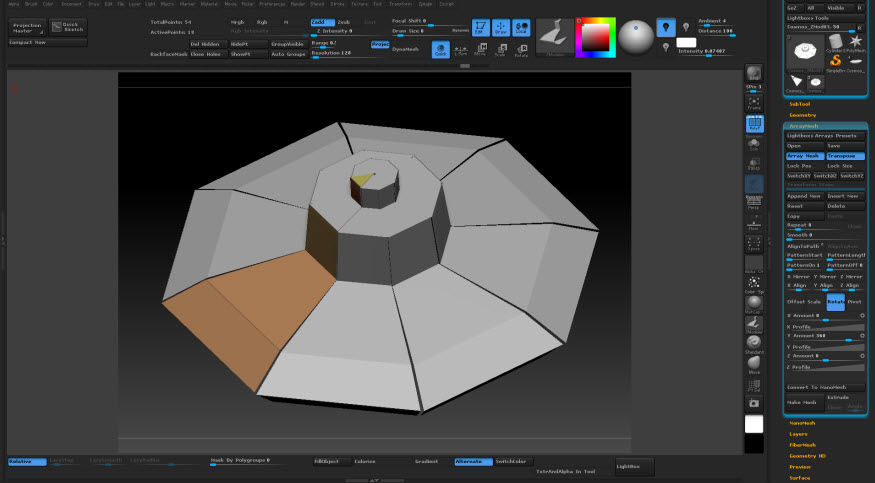This screenshot has width=875, height=483.
Task: Select the PolyMesh3D star tool
Action: [x=855, y=43]
